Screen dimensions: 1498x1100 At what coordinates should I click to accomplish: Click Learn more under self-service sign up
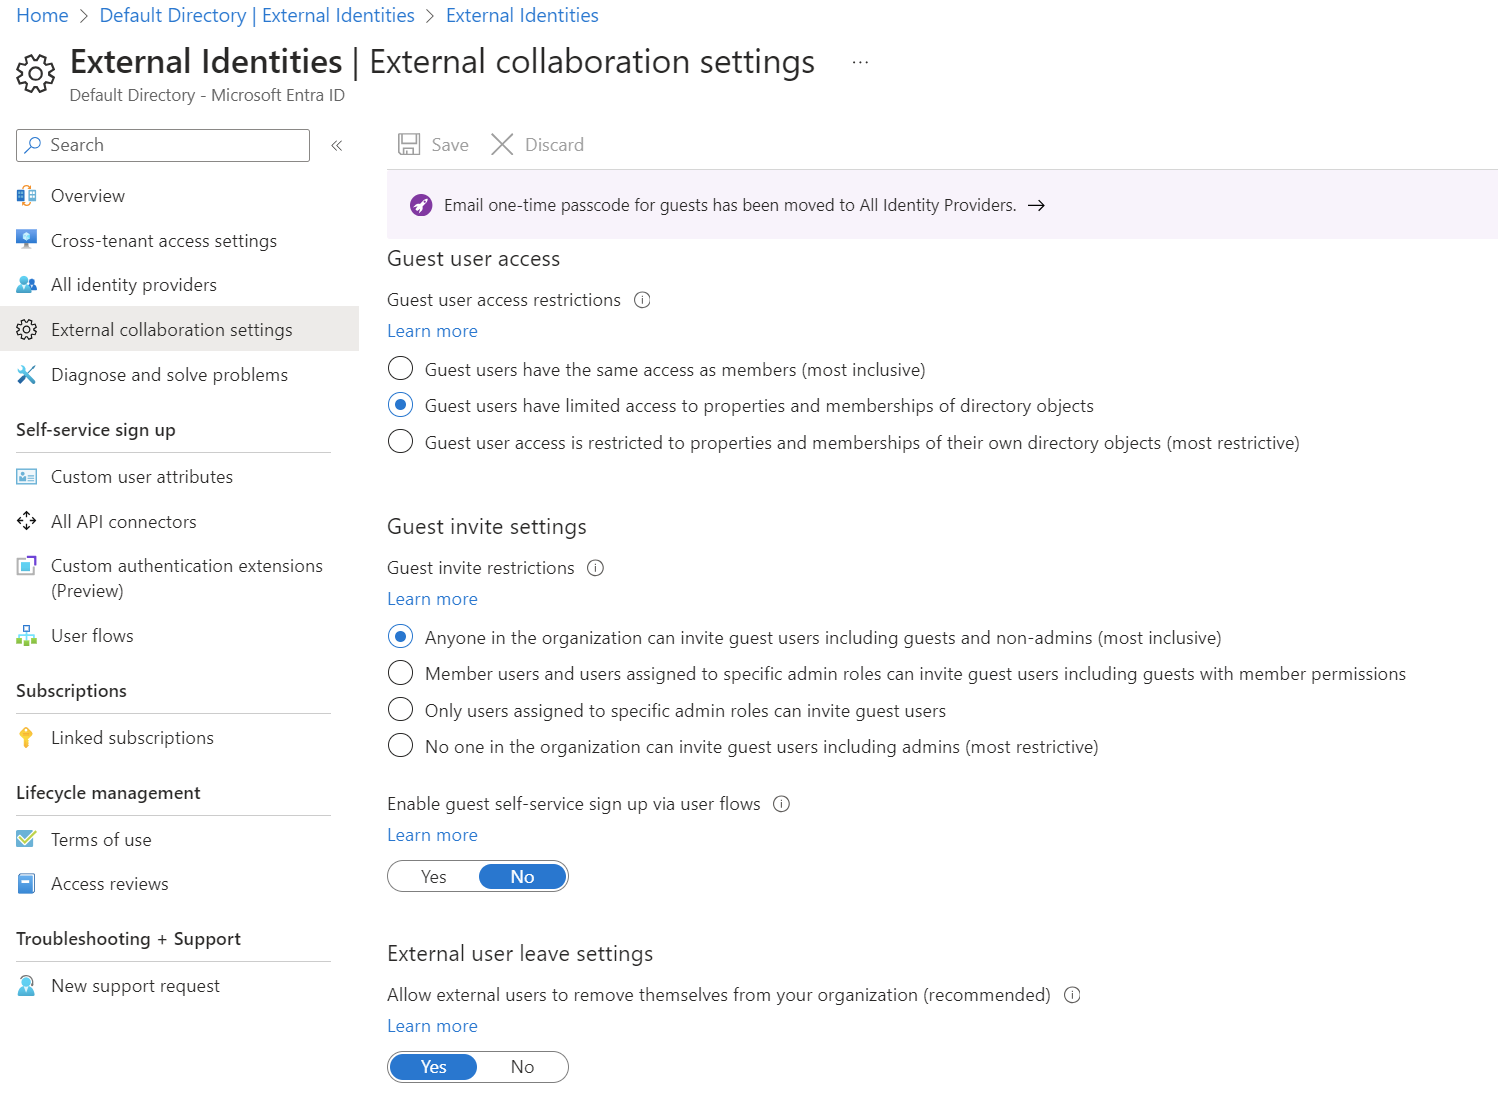point(432,835)
